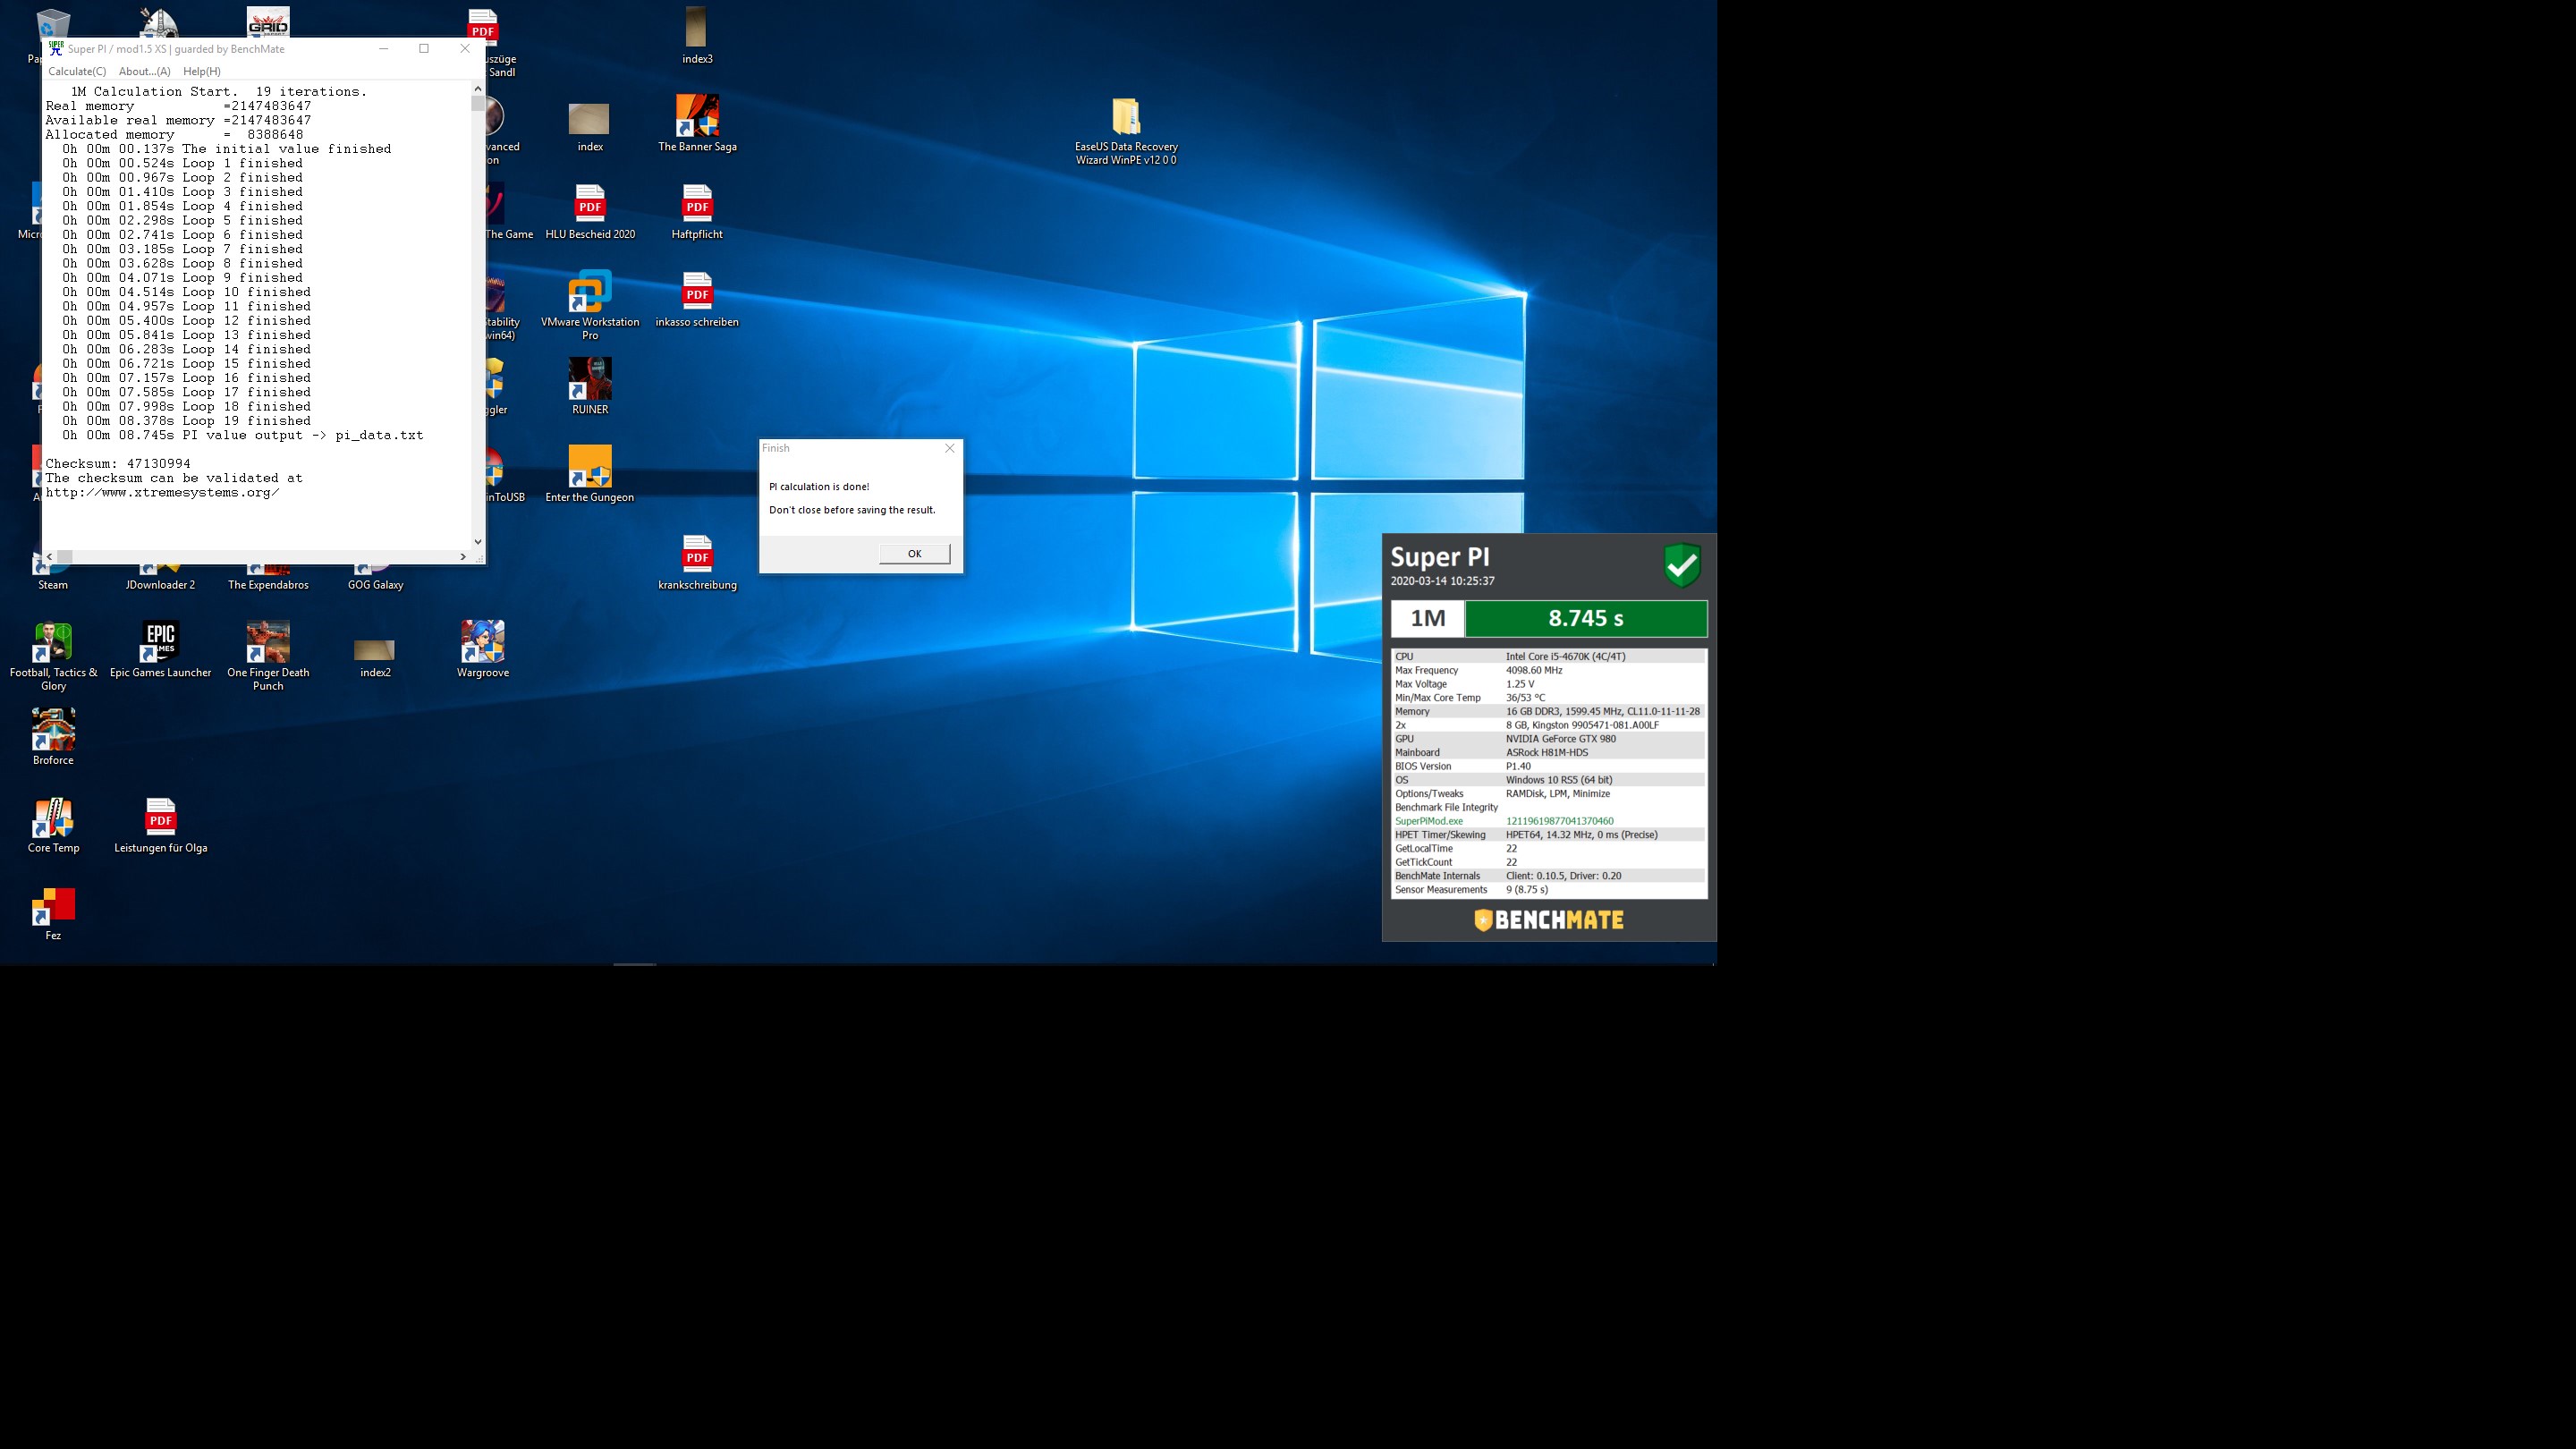The width and height of the screenshot is (2576, 1449).
Task: Select the Recycle Bin desktop icon
Action: click(x=52, y=25)
